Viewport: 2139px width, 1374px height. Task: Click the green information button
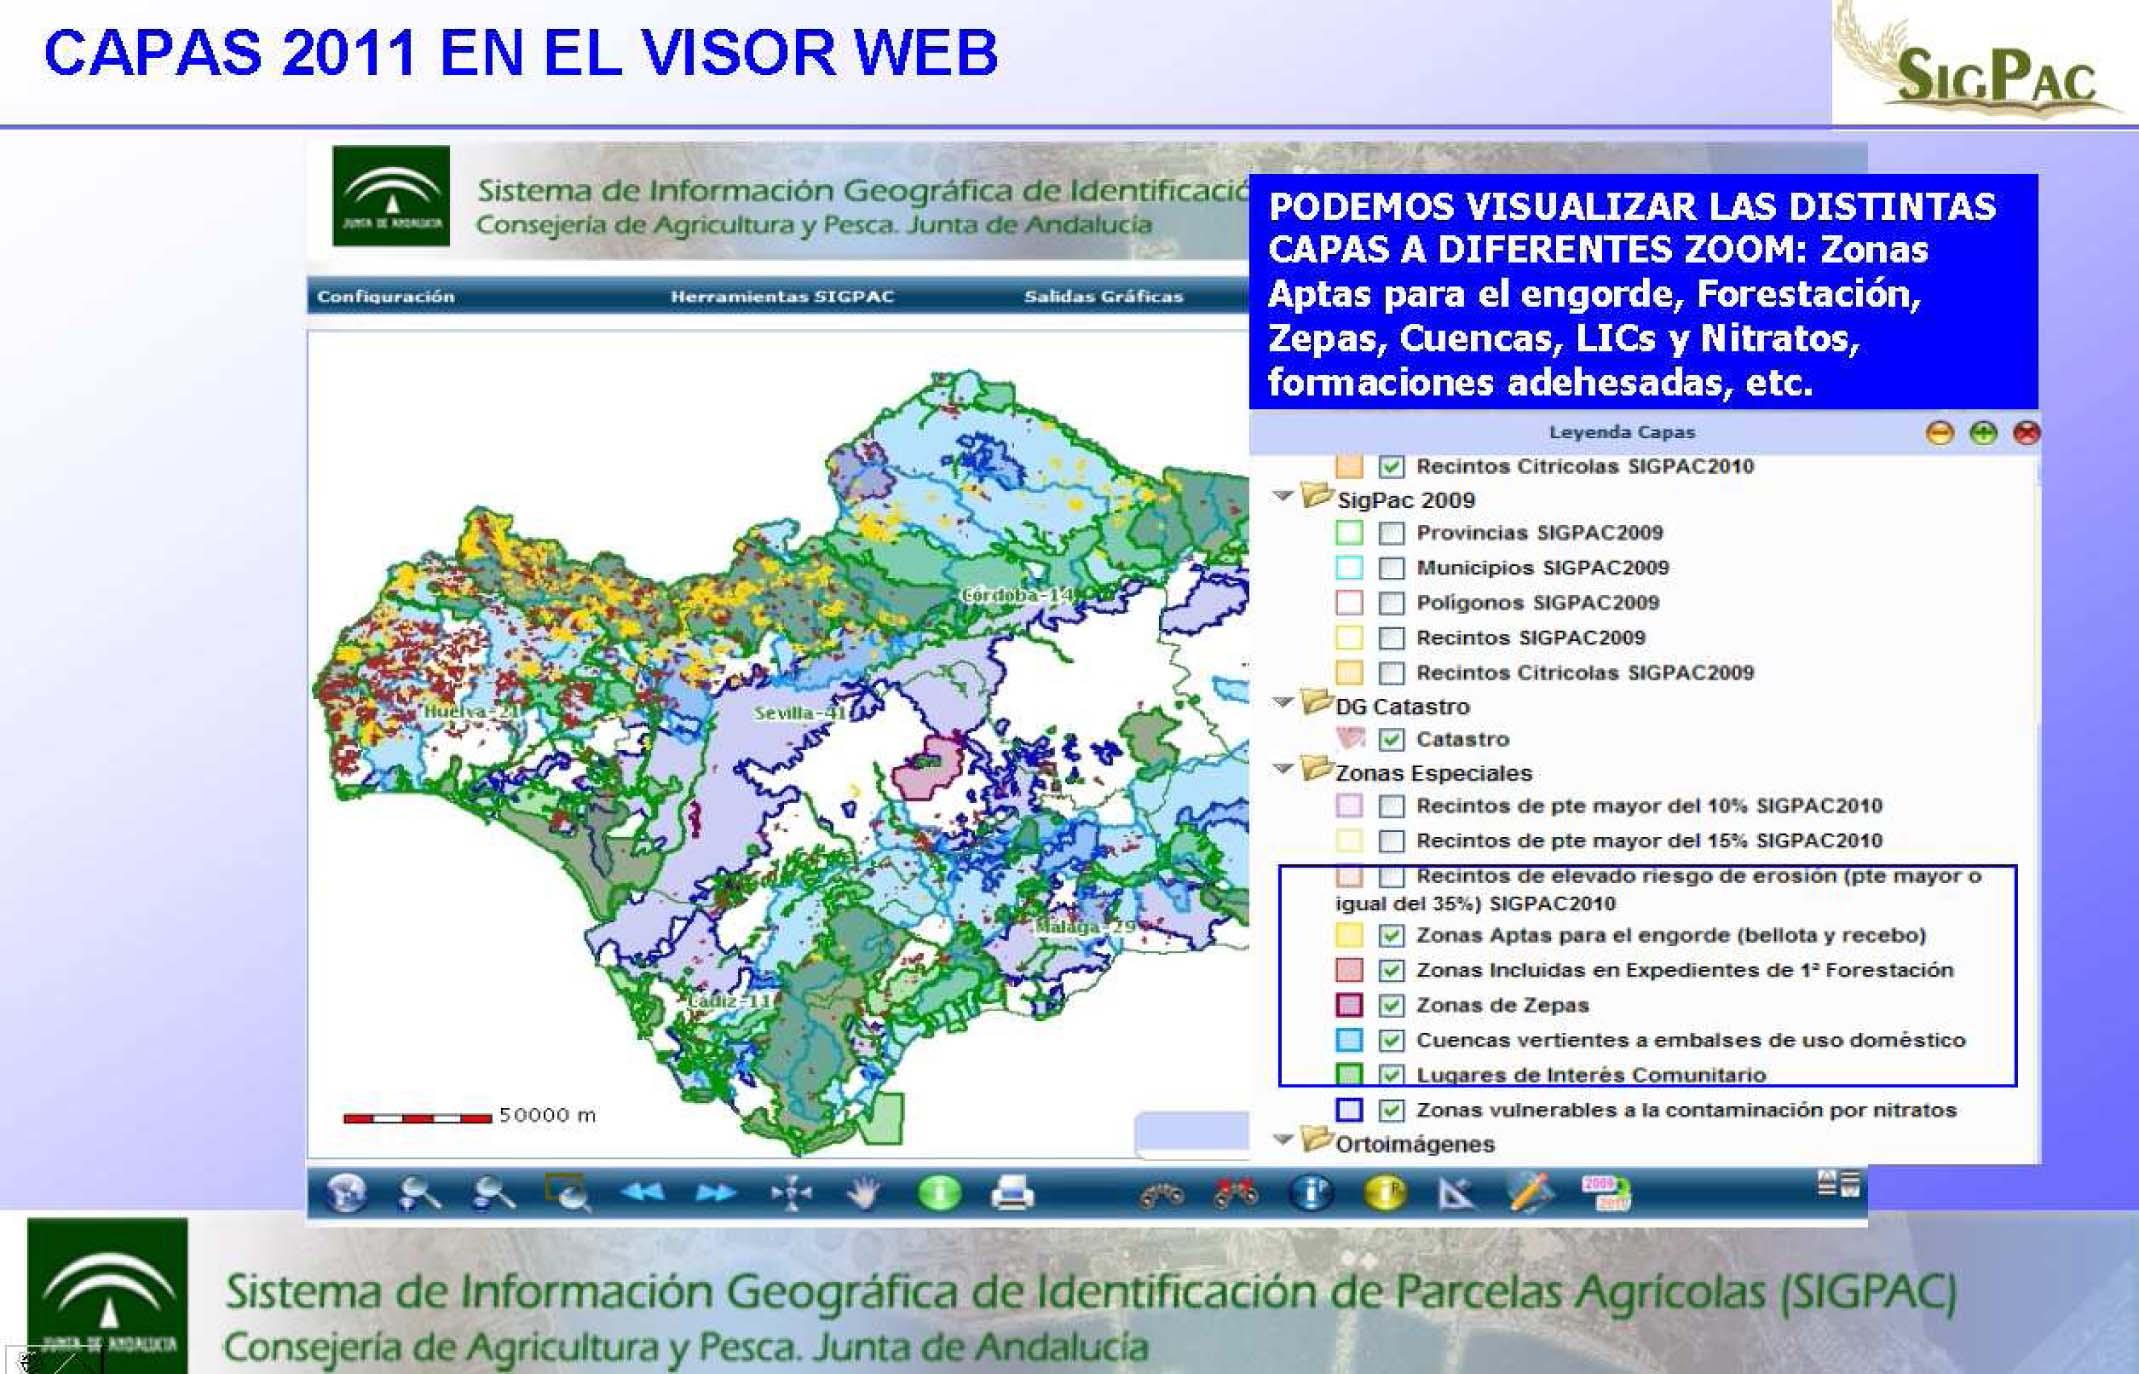(x=939, y=1192)
